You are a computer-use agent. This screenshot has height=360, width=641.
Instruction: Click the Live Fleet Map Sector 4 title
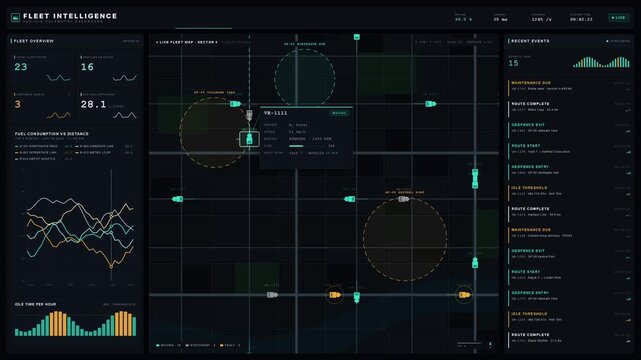[x=187, y=42]
